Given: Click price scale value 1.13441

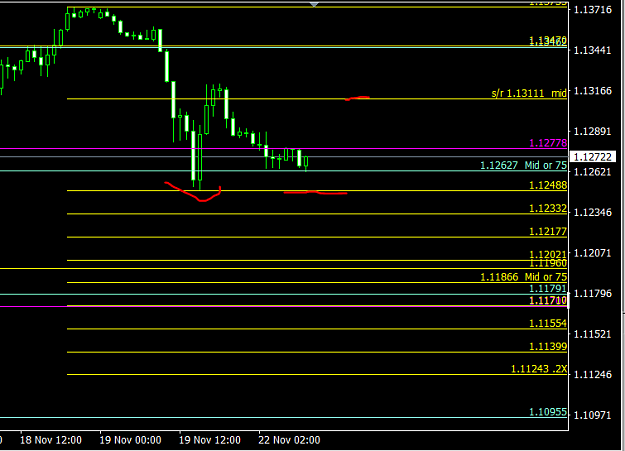Looking at the screenshot, I should 592,50.
